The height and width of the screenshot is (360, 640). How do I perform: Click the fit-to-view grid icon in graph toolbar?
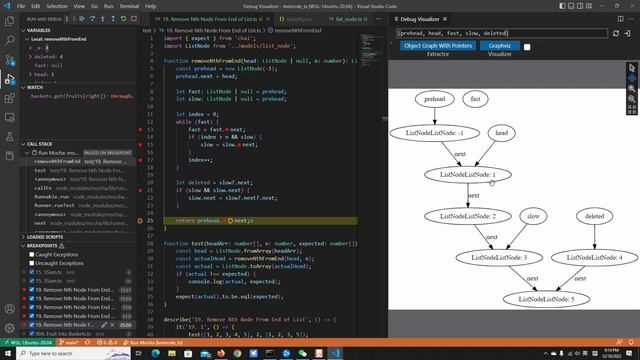click(x=632, y=109)
